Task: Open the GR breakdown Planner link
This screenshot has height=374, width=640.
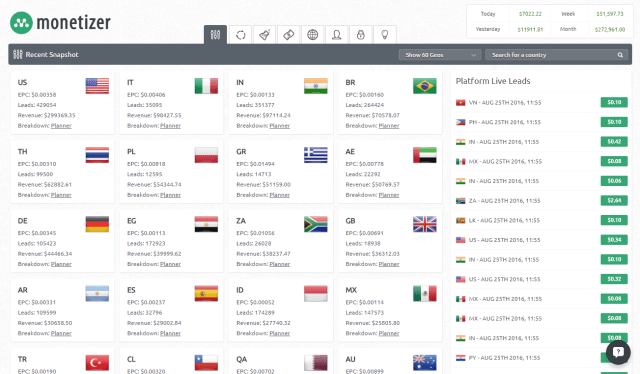Action: coord(280,195)
